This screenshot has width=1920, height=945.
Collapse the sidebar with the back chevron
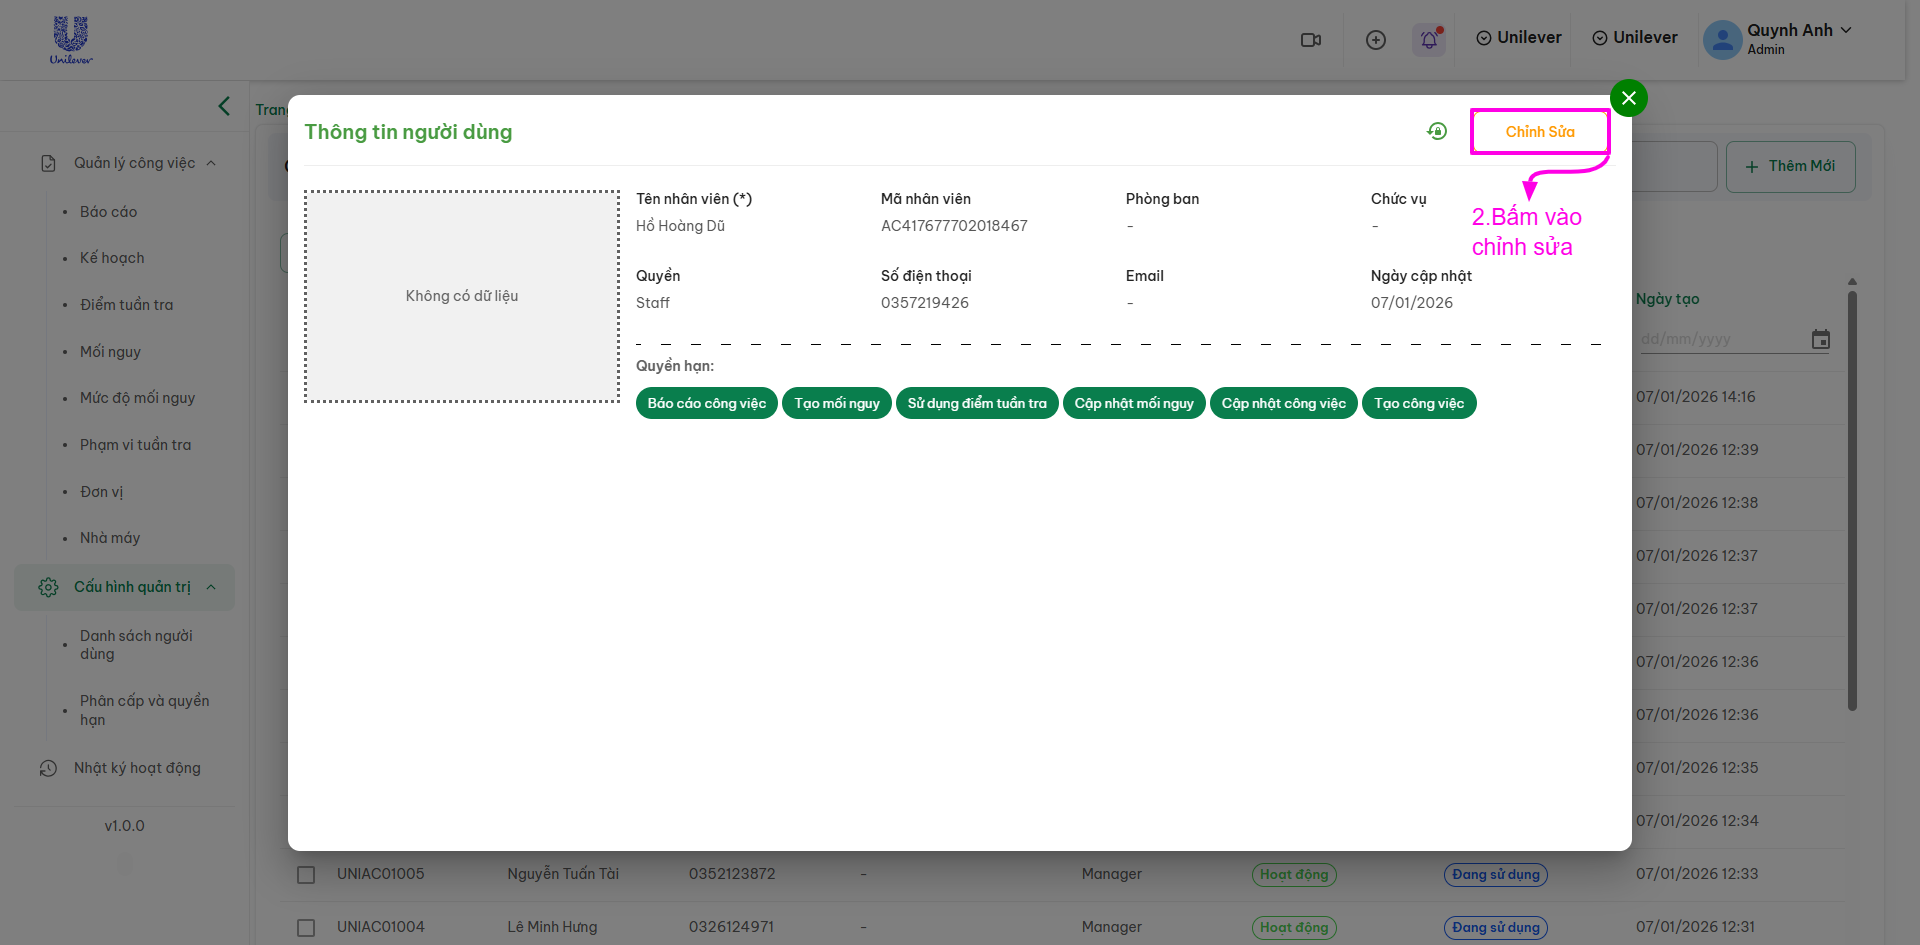[224, 106]
